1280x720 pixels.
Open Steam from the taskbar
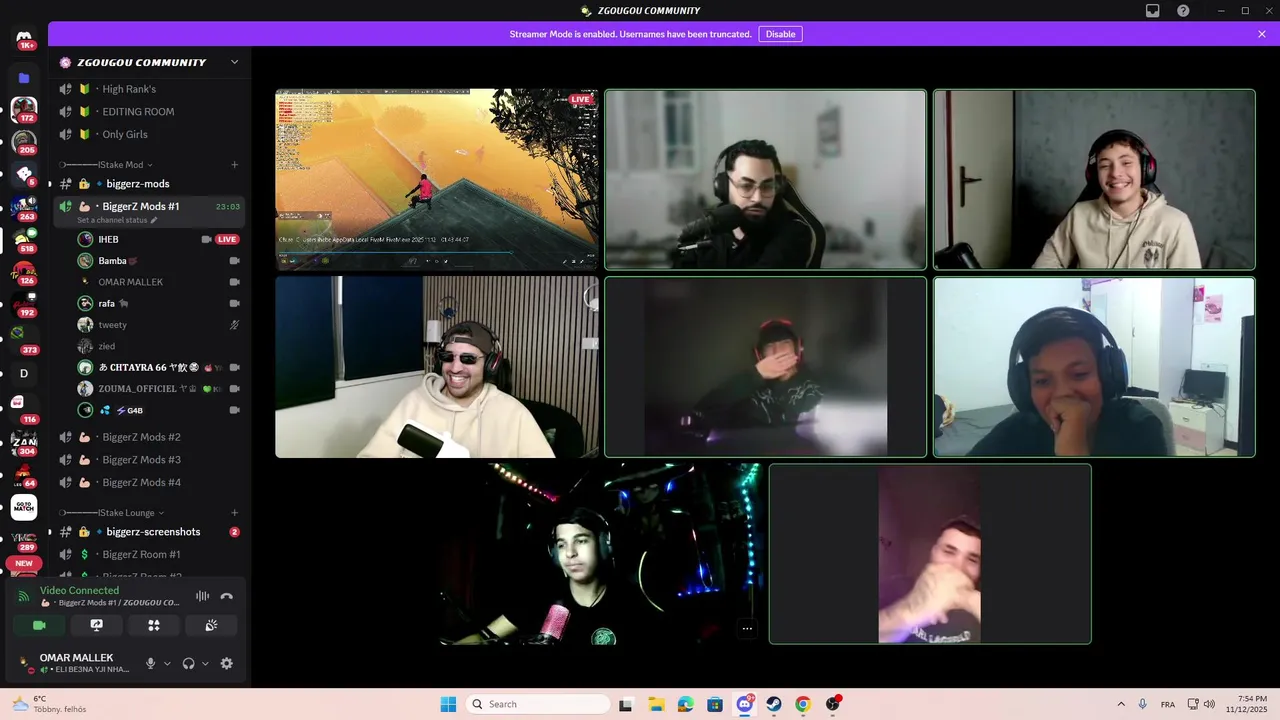click(x=774, y=704)
